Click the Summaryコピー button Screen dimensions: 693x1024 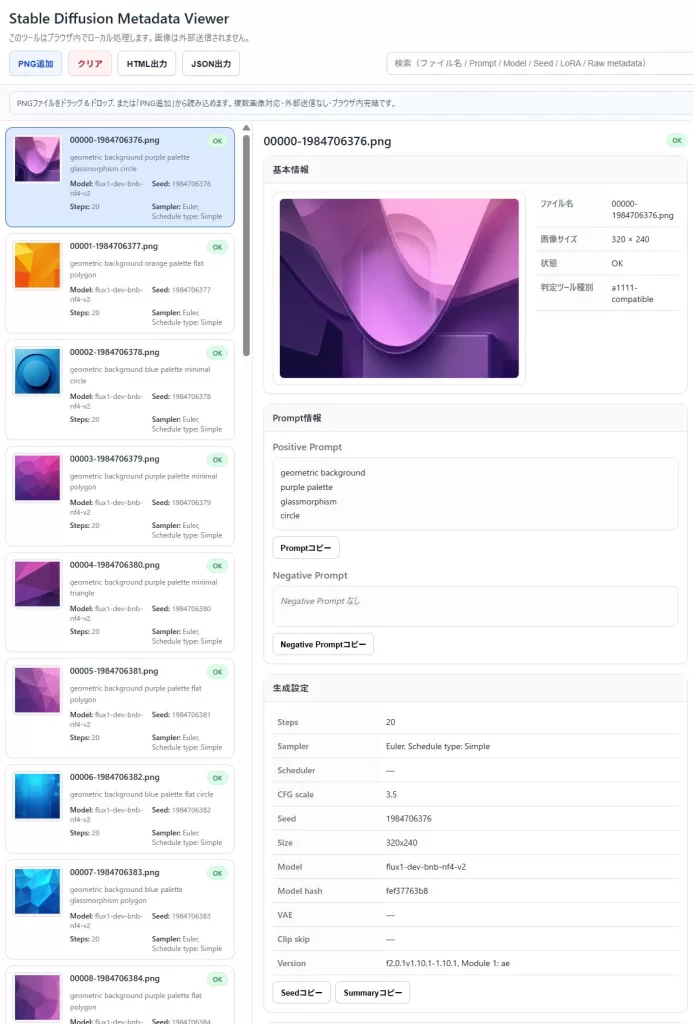click(372, 992)
